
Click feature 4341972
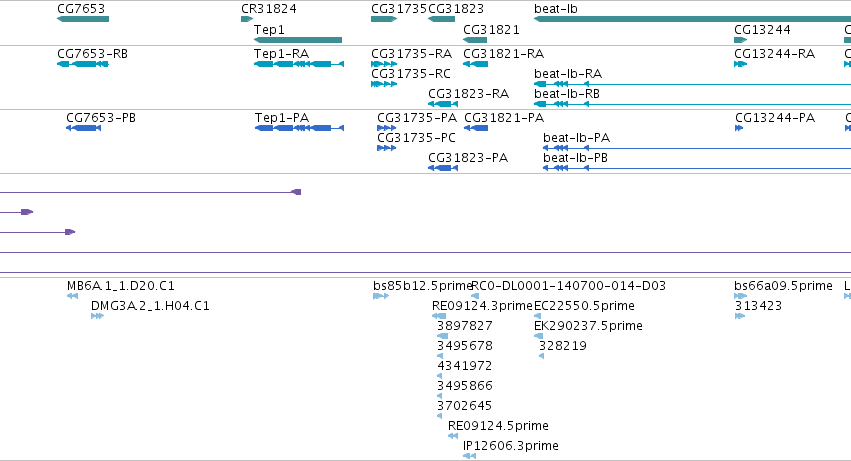[465, 366]
